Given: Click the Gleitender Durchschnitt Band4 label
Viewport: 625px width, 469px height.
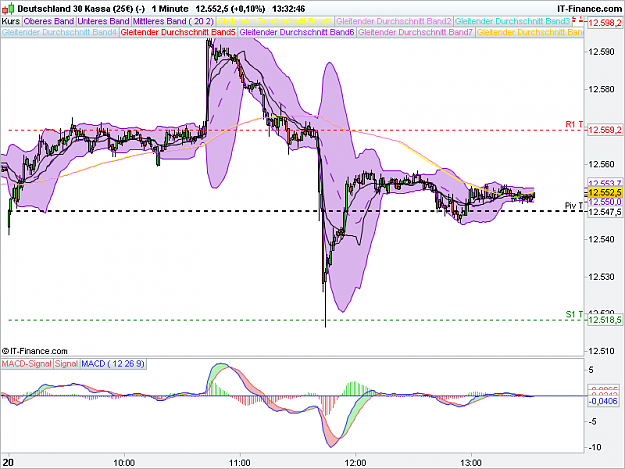Looking at the screenshot, I should pos(59,32).
